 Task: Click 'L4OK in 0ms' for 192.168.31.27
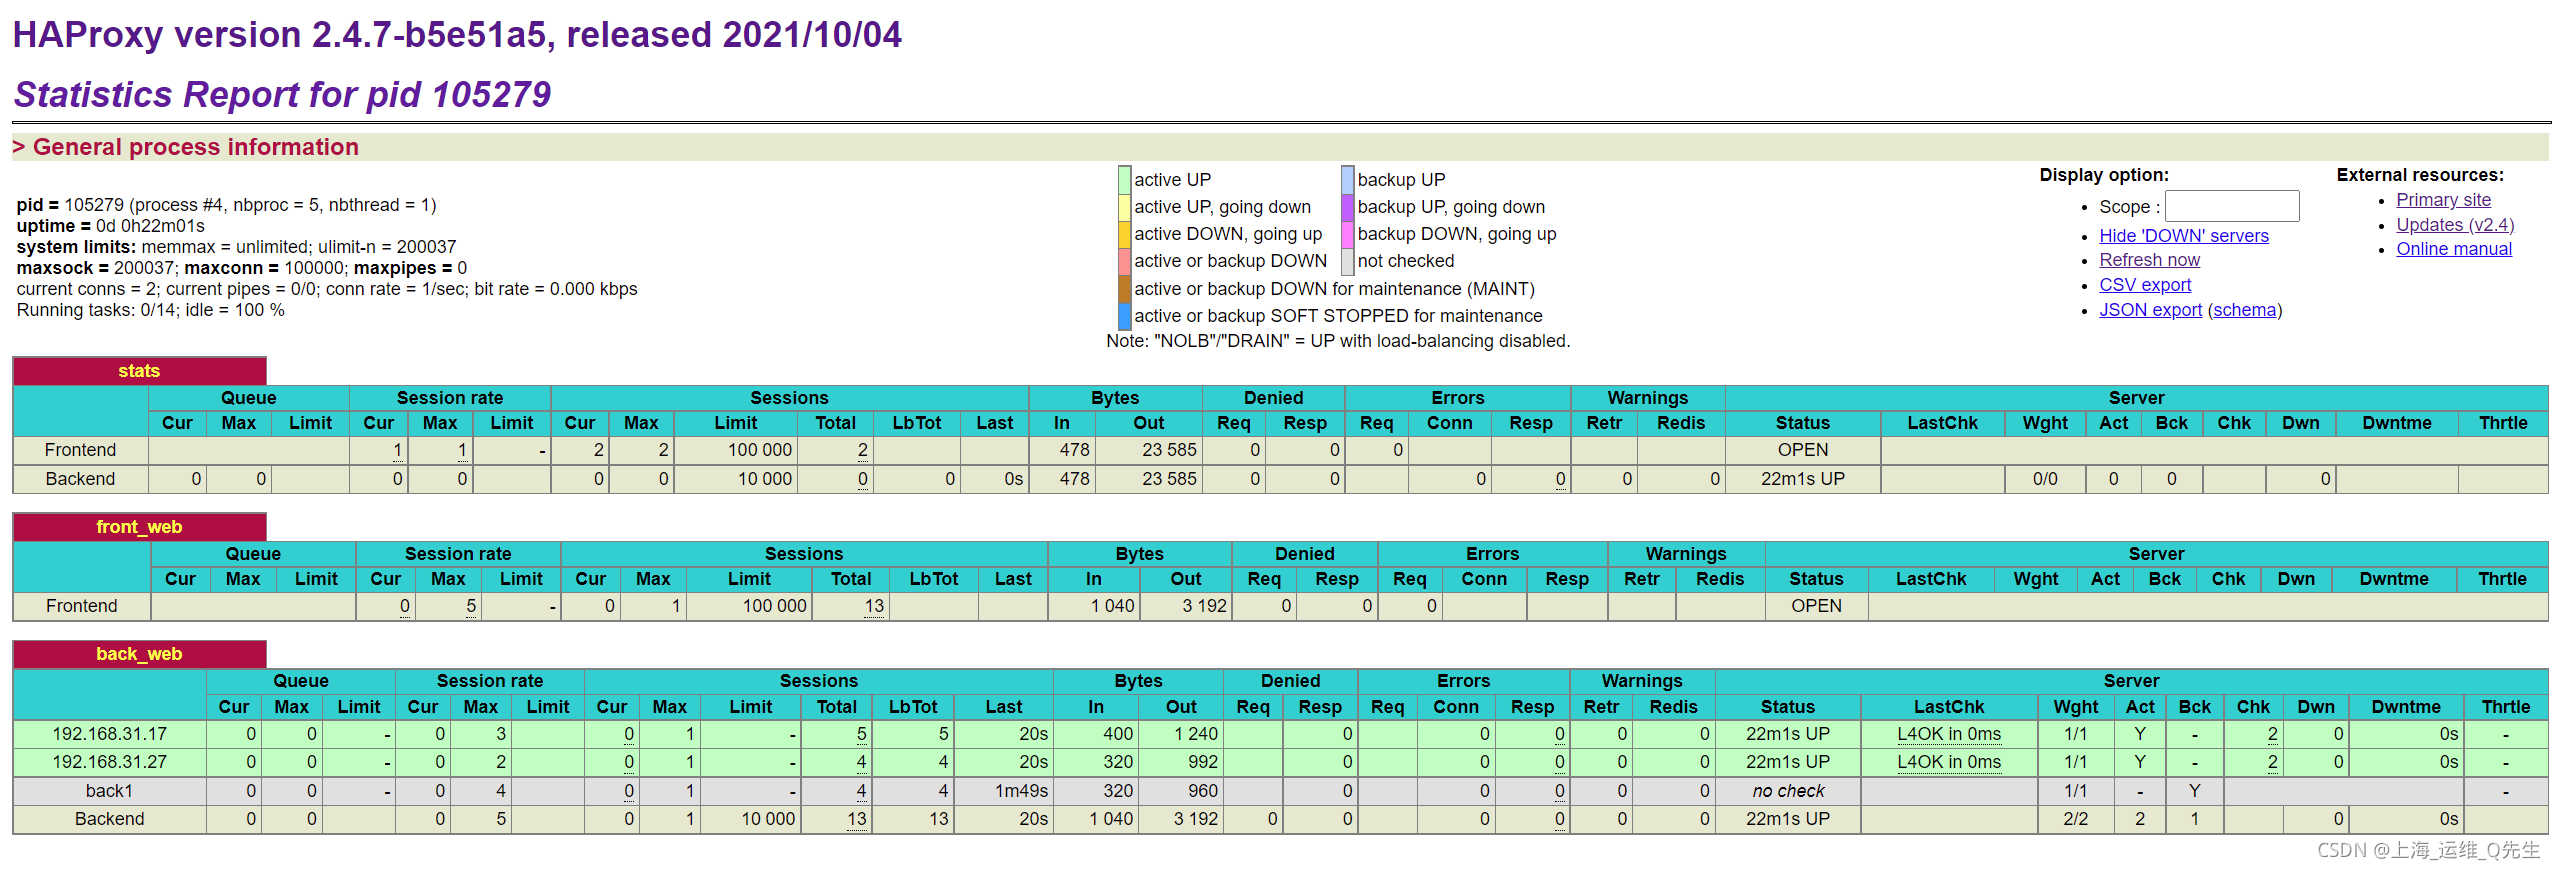point(1948,762)
